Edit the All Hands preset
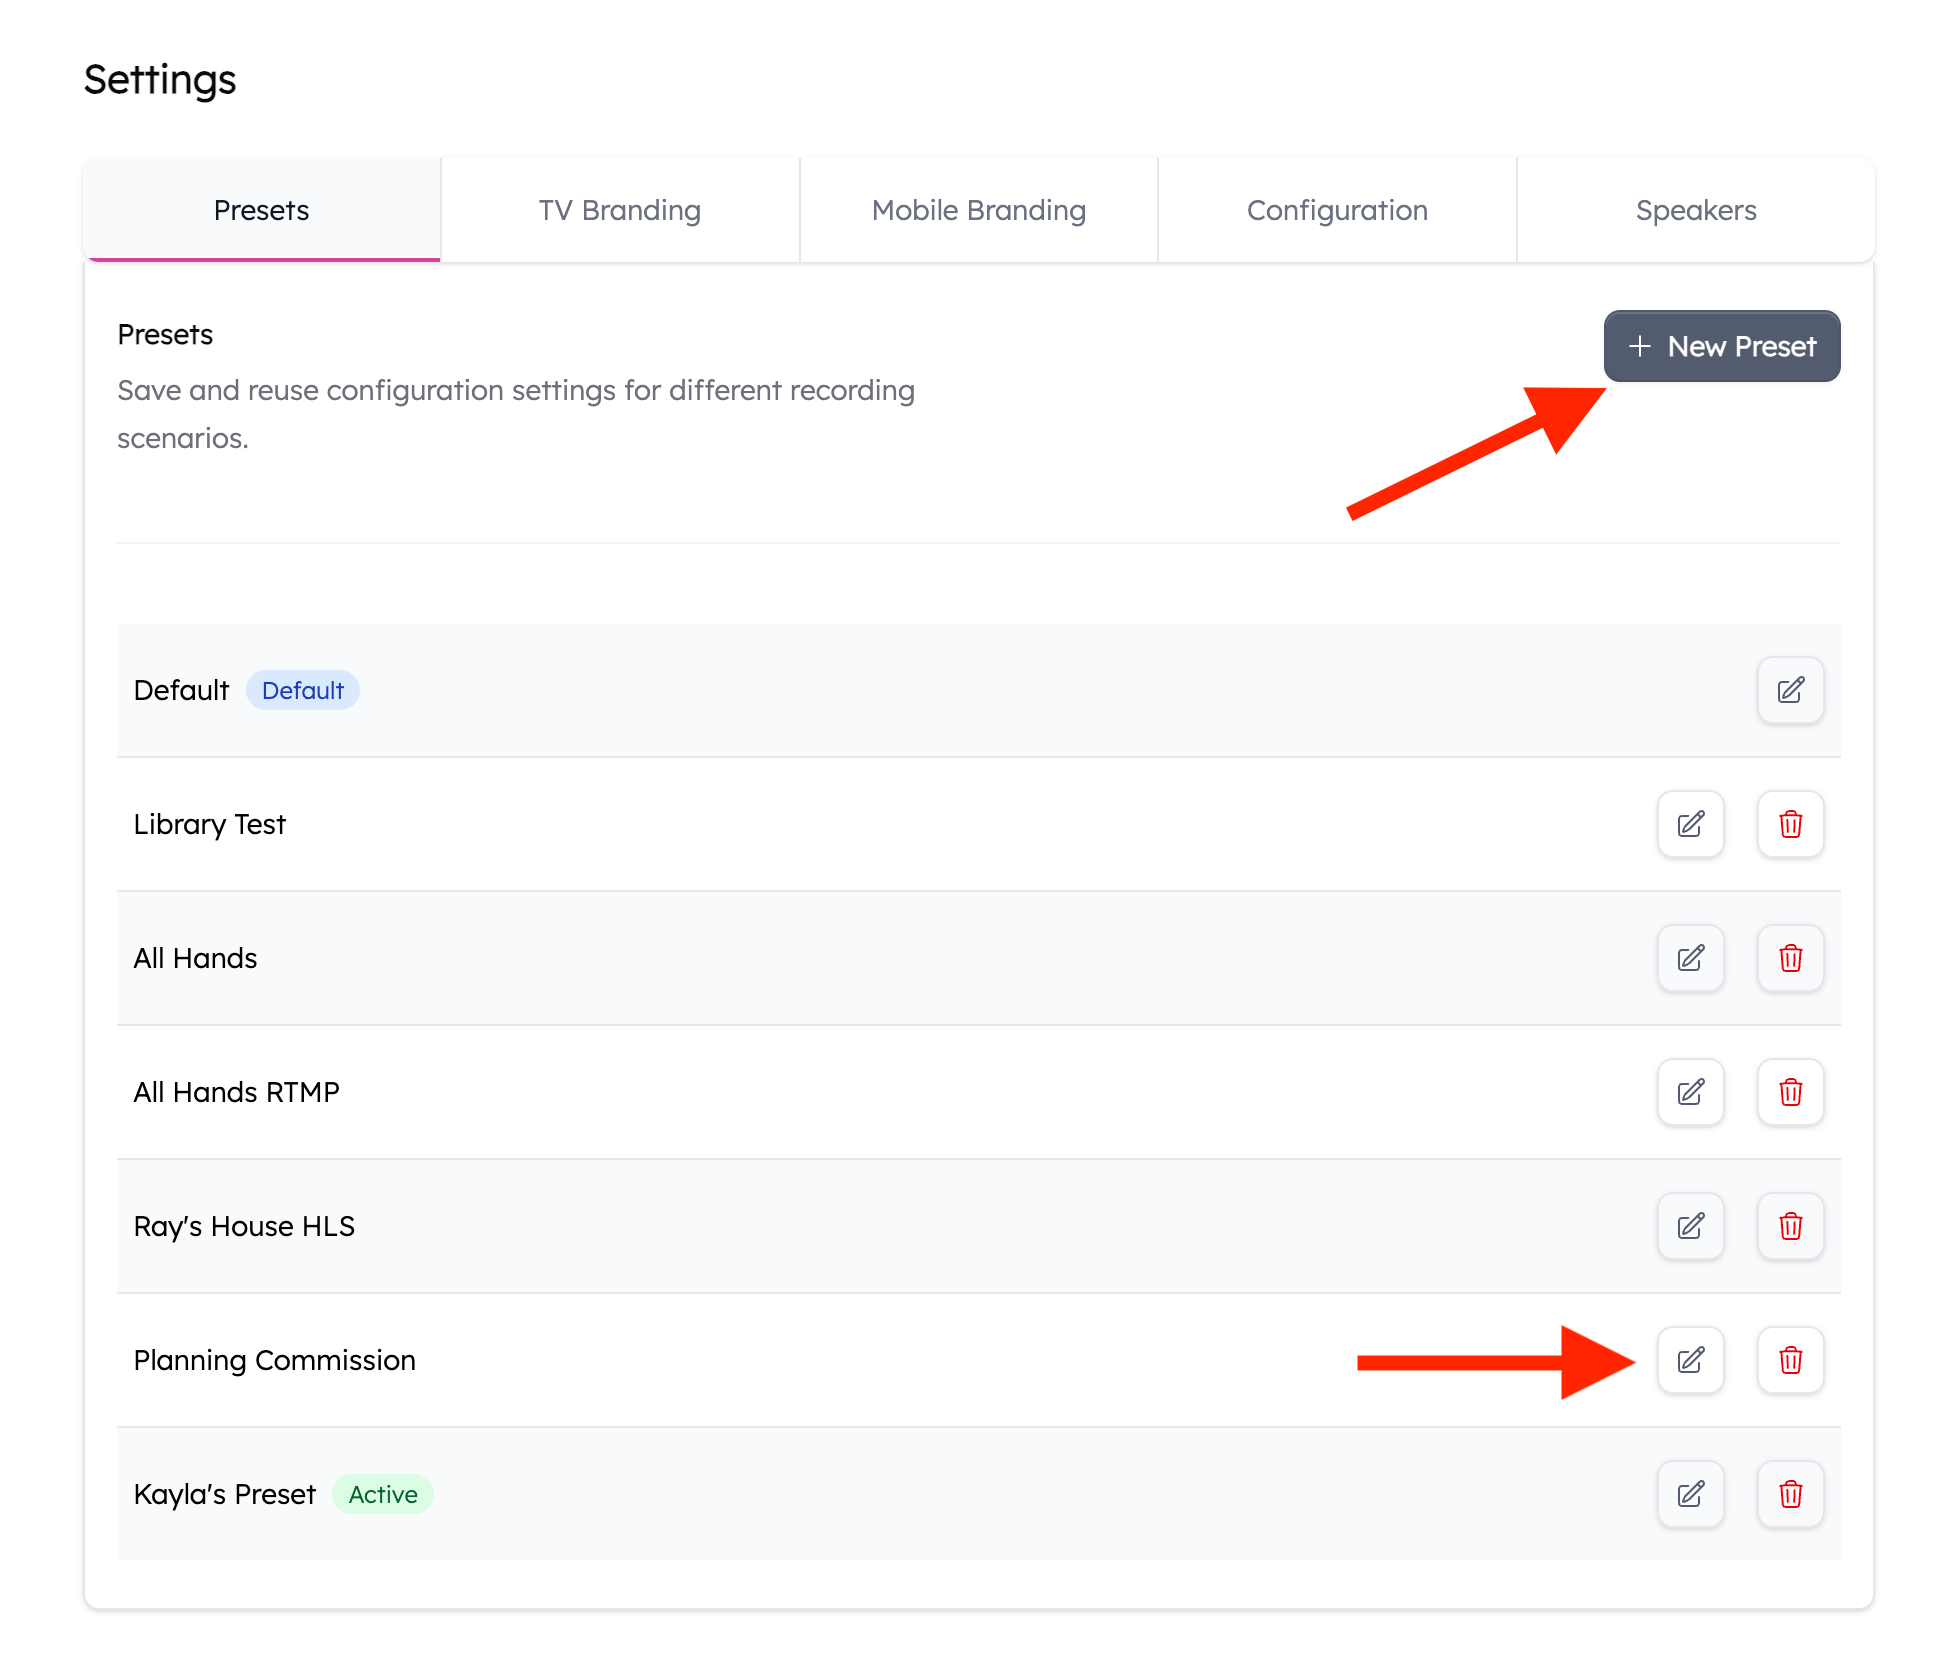The image size is (1954, 1670). [1690, 958]
